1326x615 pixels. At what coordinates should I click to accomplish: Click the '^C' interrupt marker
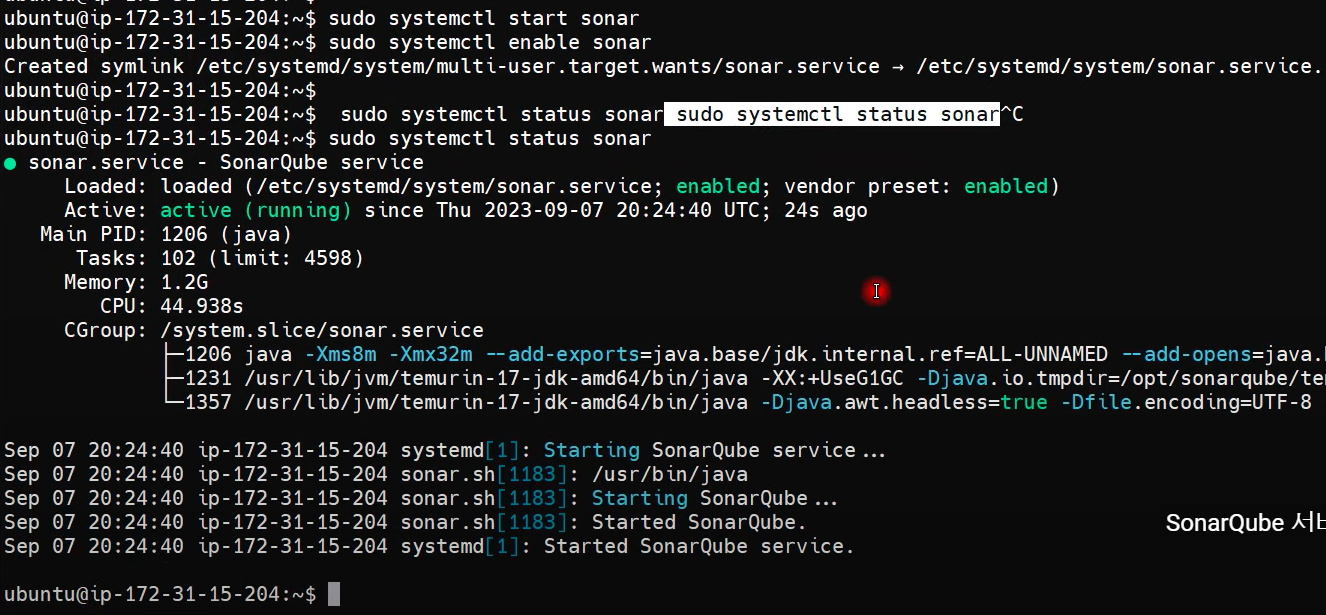pyautogui.click(x=1012, y=114)
